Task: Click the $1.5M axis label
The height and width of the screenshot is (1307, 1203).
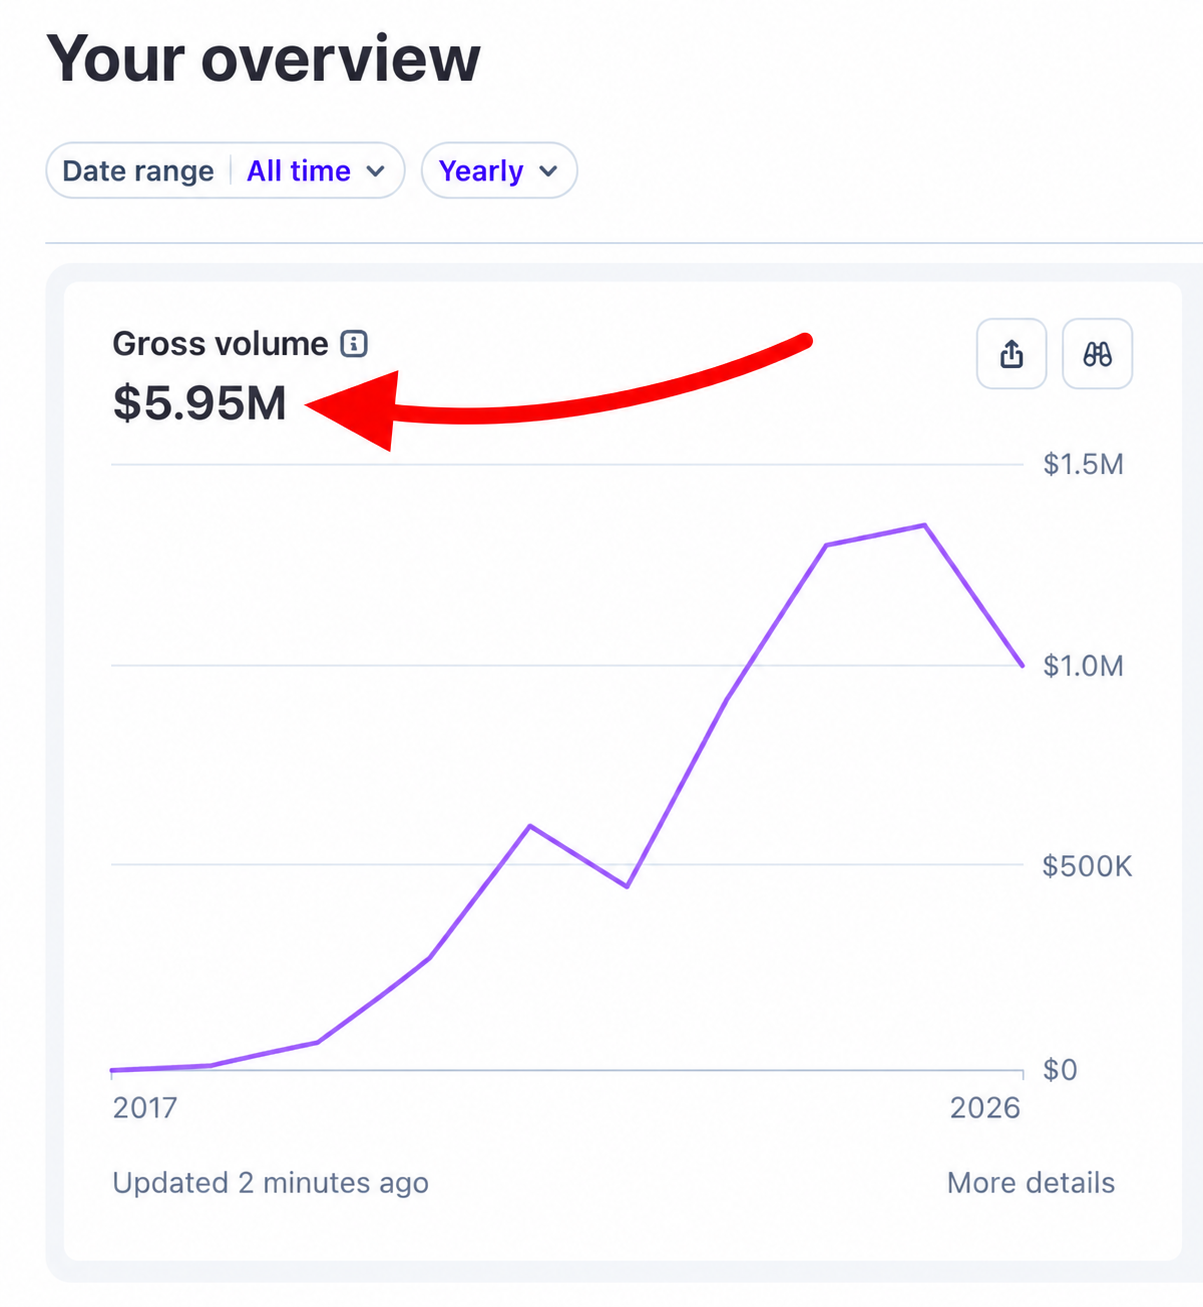Action: (x=1083, y=465)
